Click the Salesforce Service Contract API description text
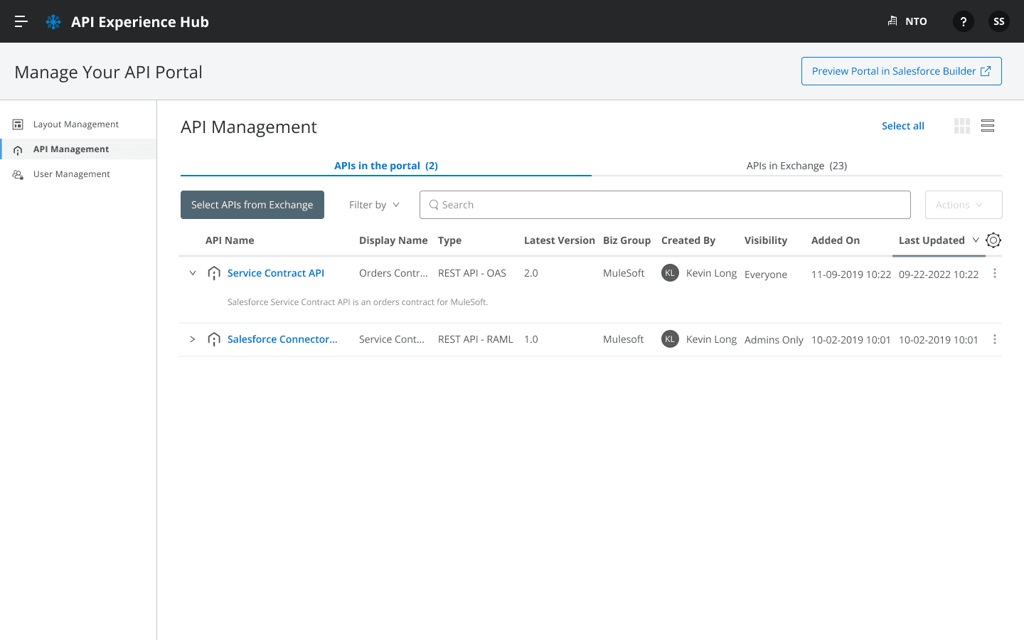The height and width of the screenshot is (640, 1024). tap(358, 302)
